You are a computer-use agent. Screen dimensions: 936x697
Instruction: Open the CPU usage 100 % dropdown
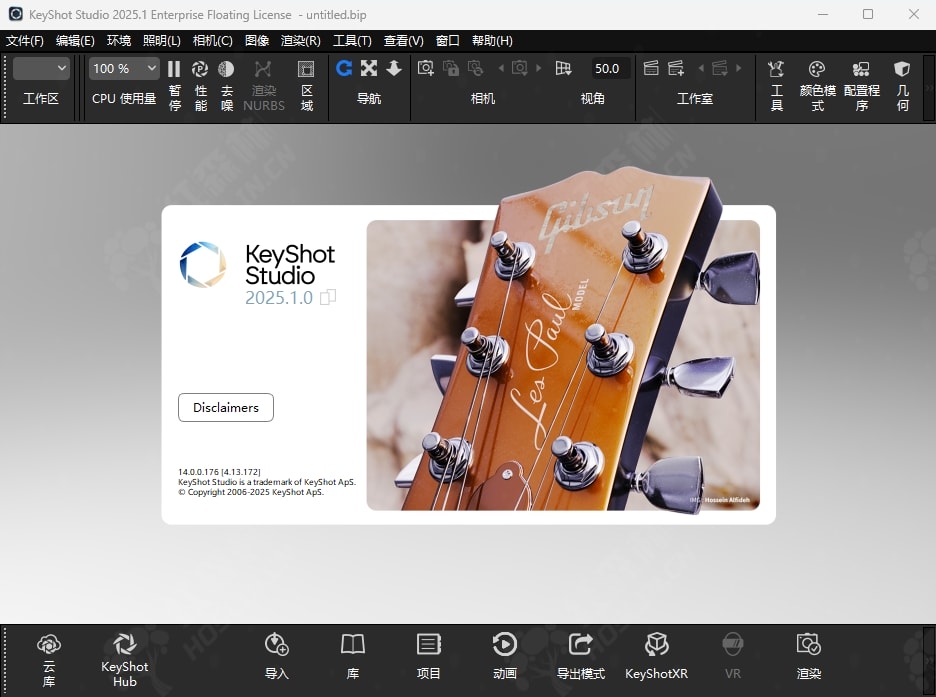point(124,68)
